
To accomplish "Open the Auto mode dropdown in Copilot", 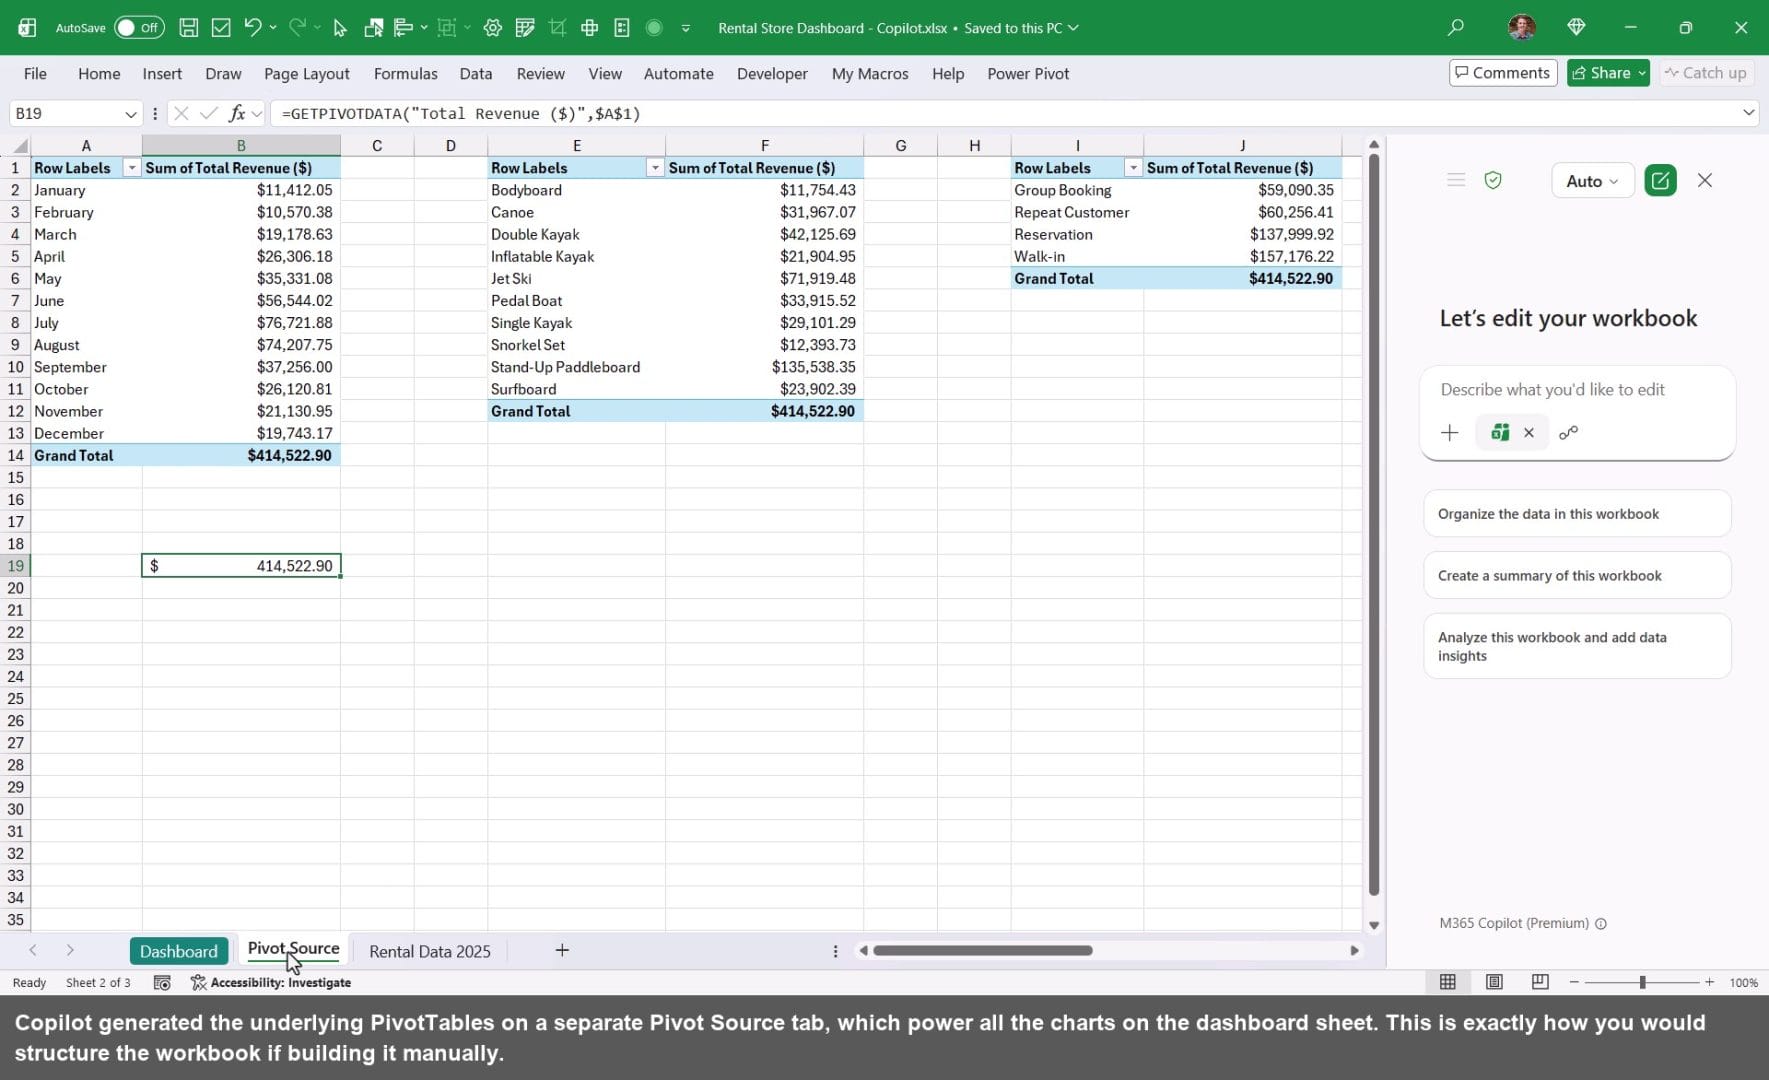I will [1593, 181].
